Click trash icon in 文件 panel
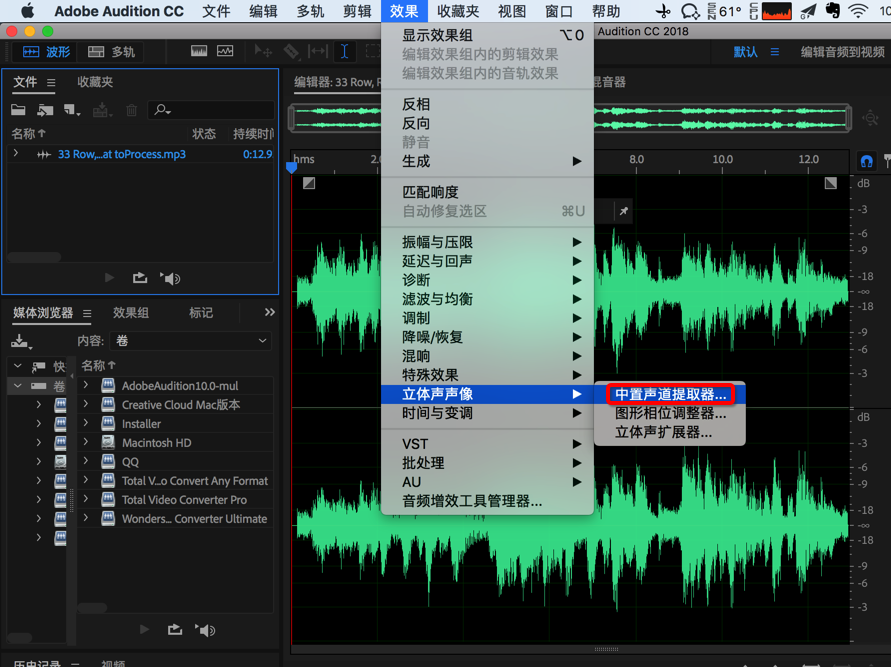The image size is (891, 667). pyautogui.click(x=131, y=110)
